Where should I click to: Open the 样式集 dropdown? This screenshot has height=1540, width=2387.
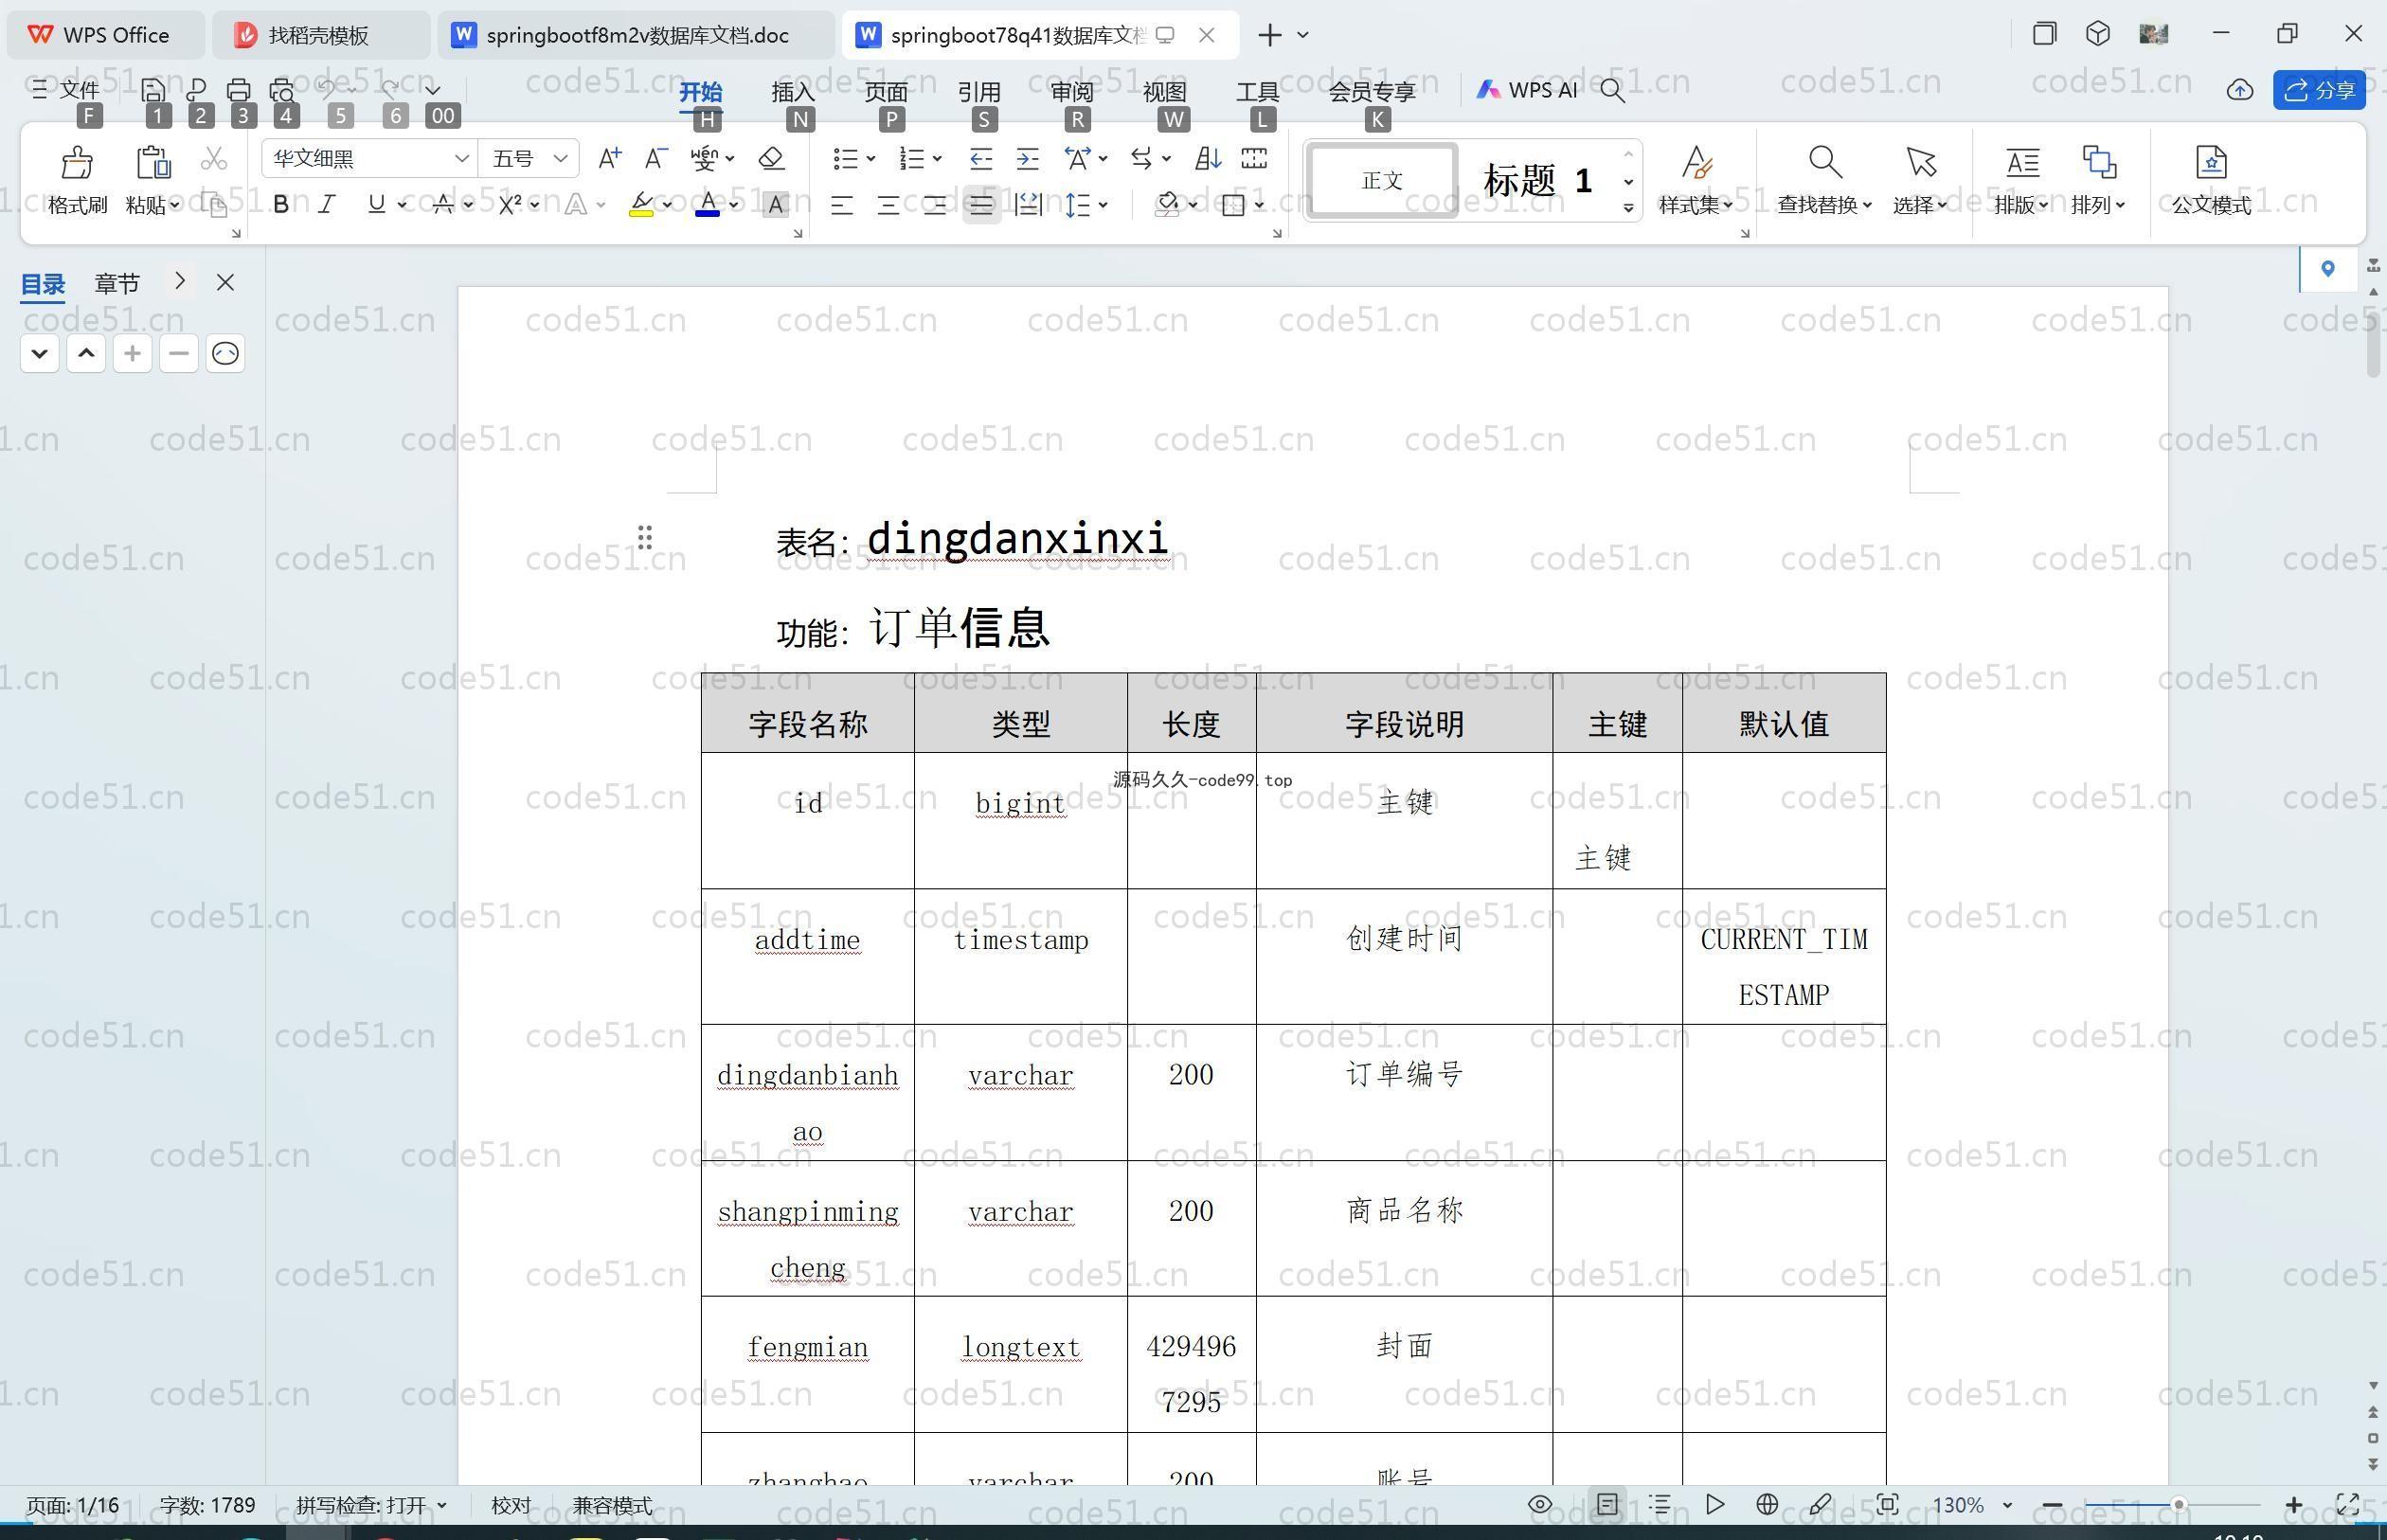[x=1696, y=204]
